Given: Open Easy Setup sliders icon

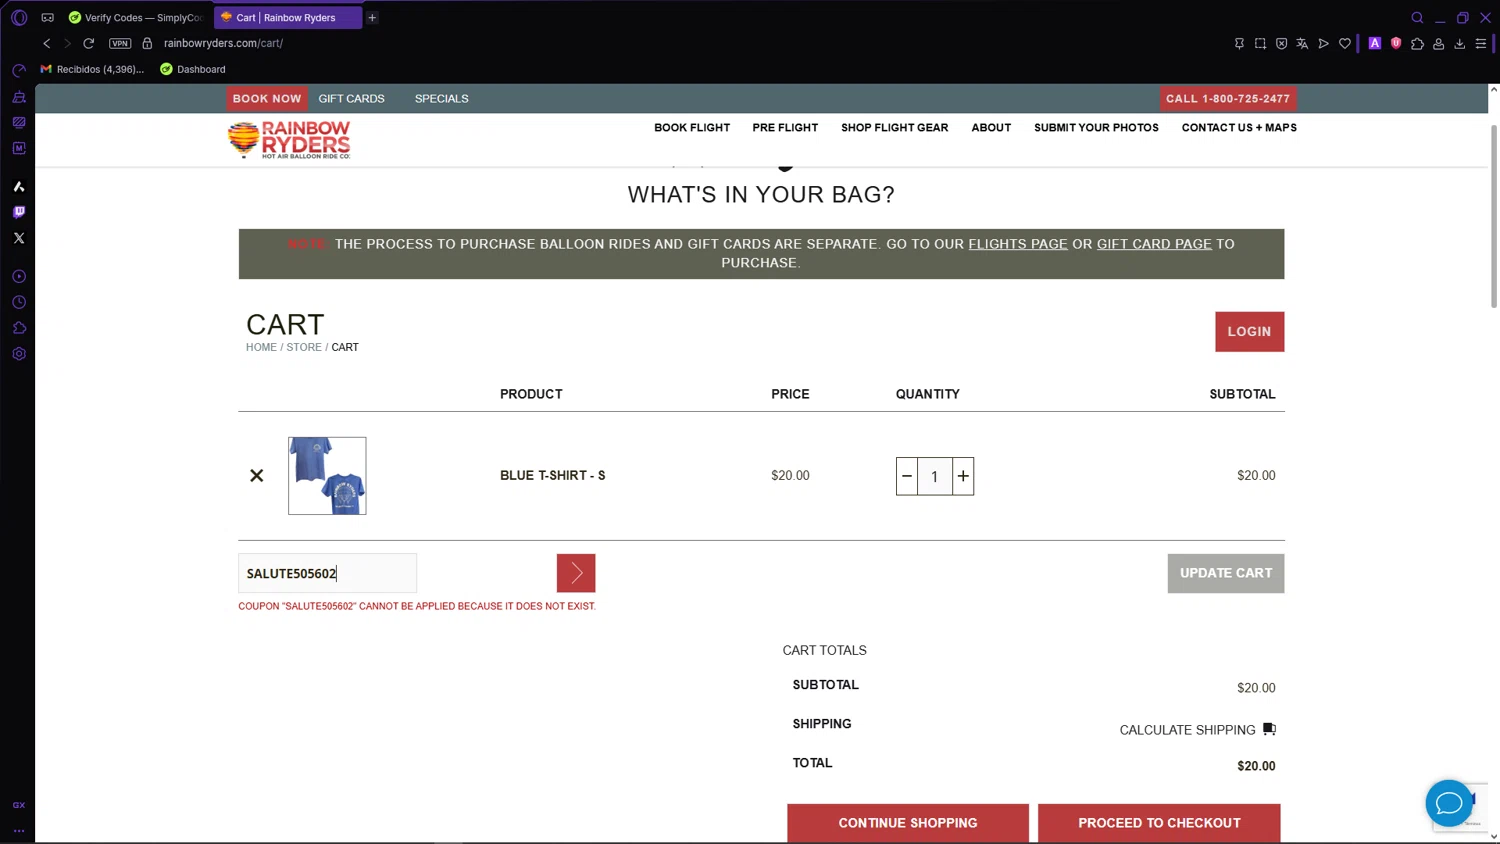Looking at the screenshot, I should (x=1481, y=44).
